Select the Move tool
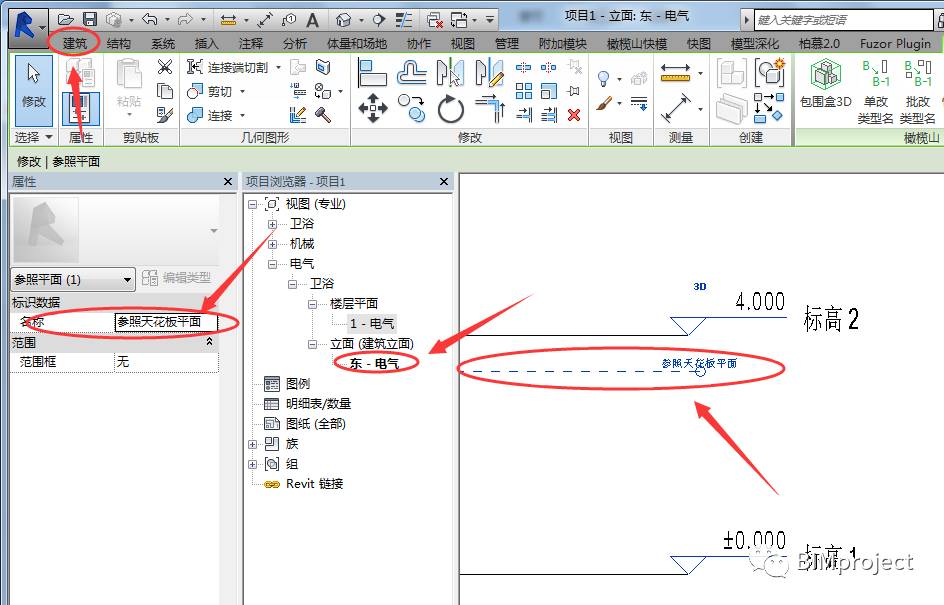This screenshot has height=605, width=944. pyautogui.click(x=373, y=109)
